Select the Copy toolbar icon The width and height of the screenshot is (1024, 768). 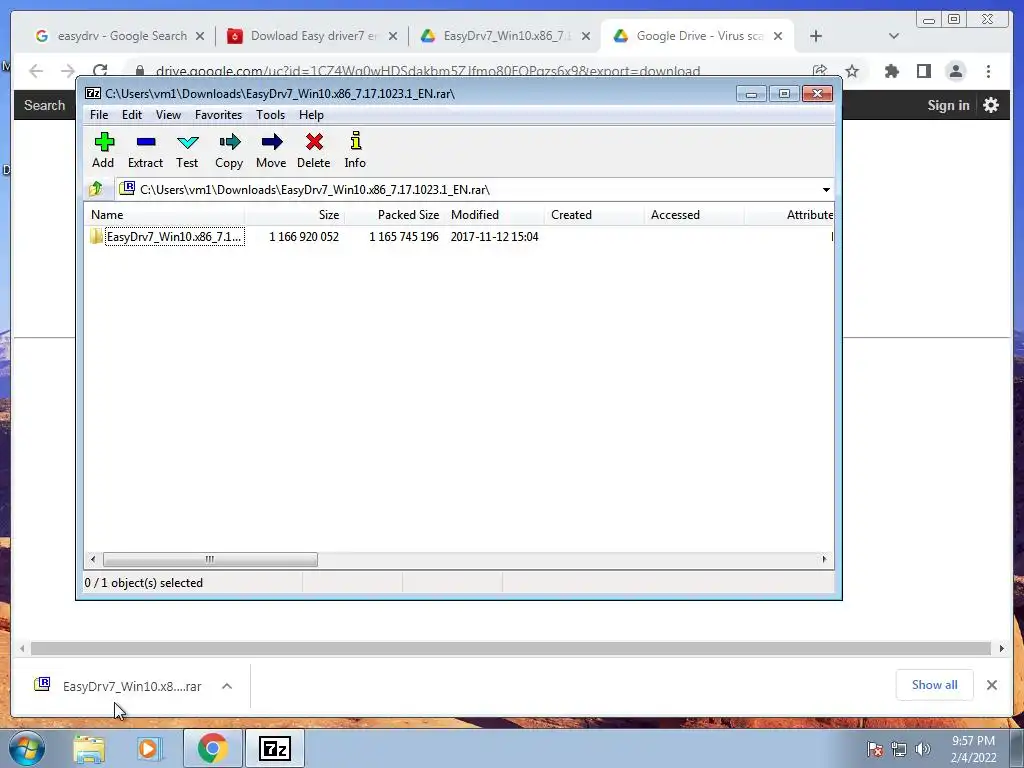click(229, 150)
